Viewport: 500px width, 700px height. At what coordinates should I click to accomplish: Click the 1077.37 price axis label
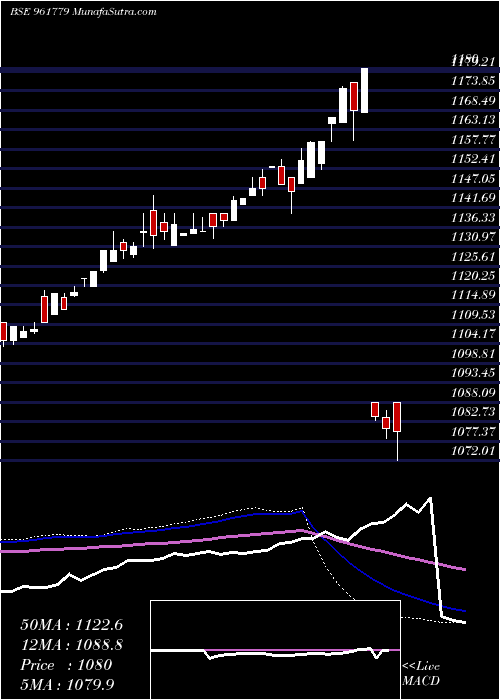pyautogui.click(x=473, y=432)
